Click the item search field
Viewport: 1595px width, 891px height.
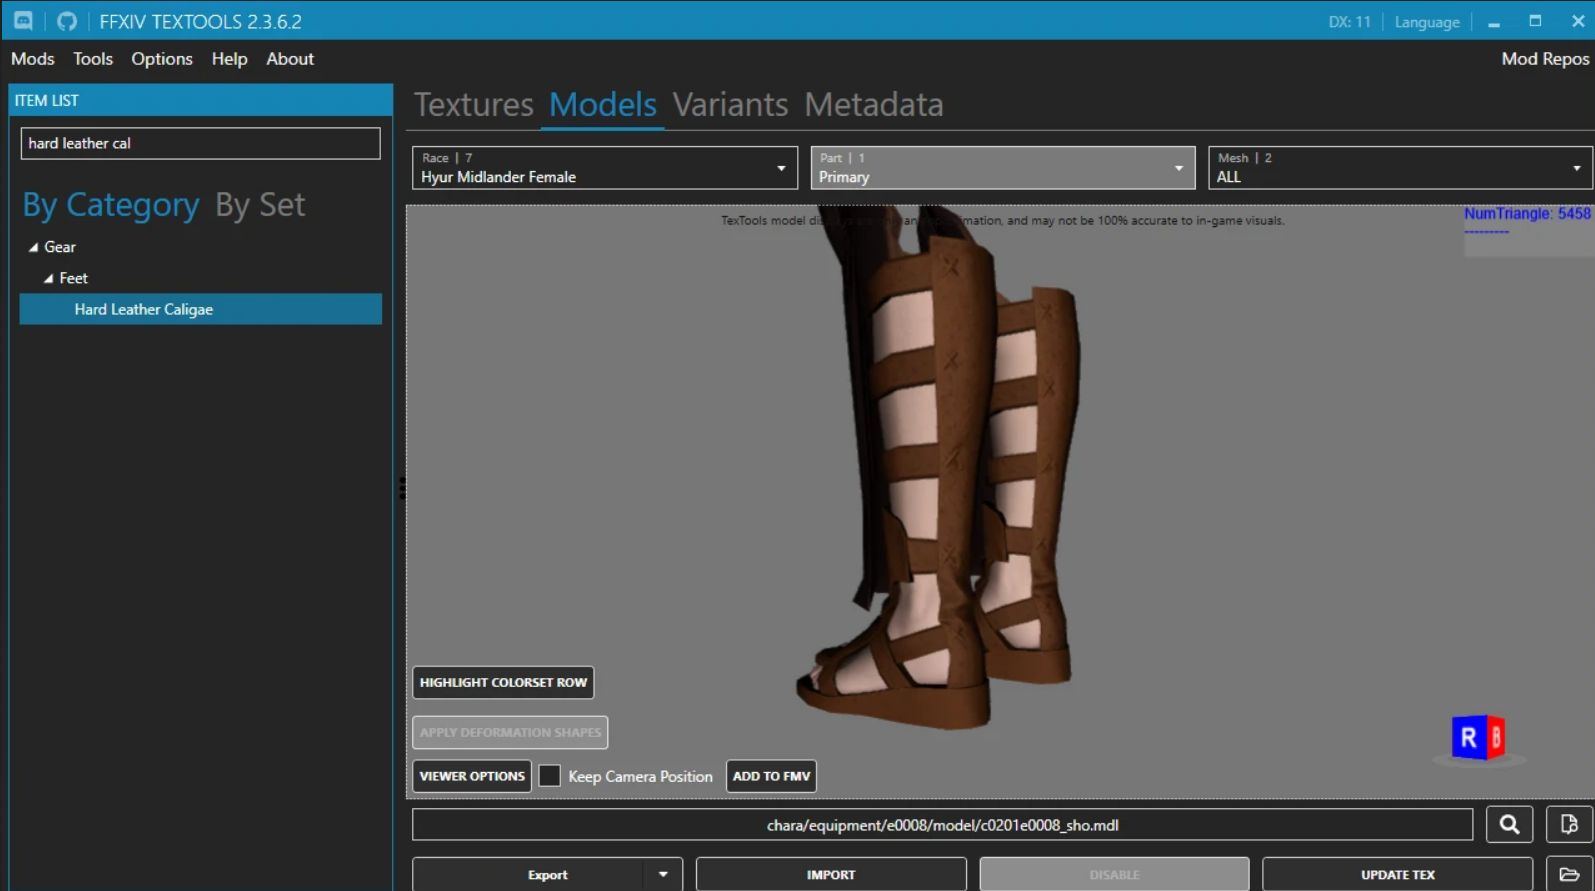[x=200, y=143]
